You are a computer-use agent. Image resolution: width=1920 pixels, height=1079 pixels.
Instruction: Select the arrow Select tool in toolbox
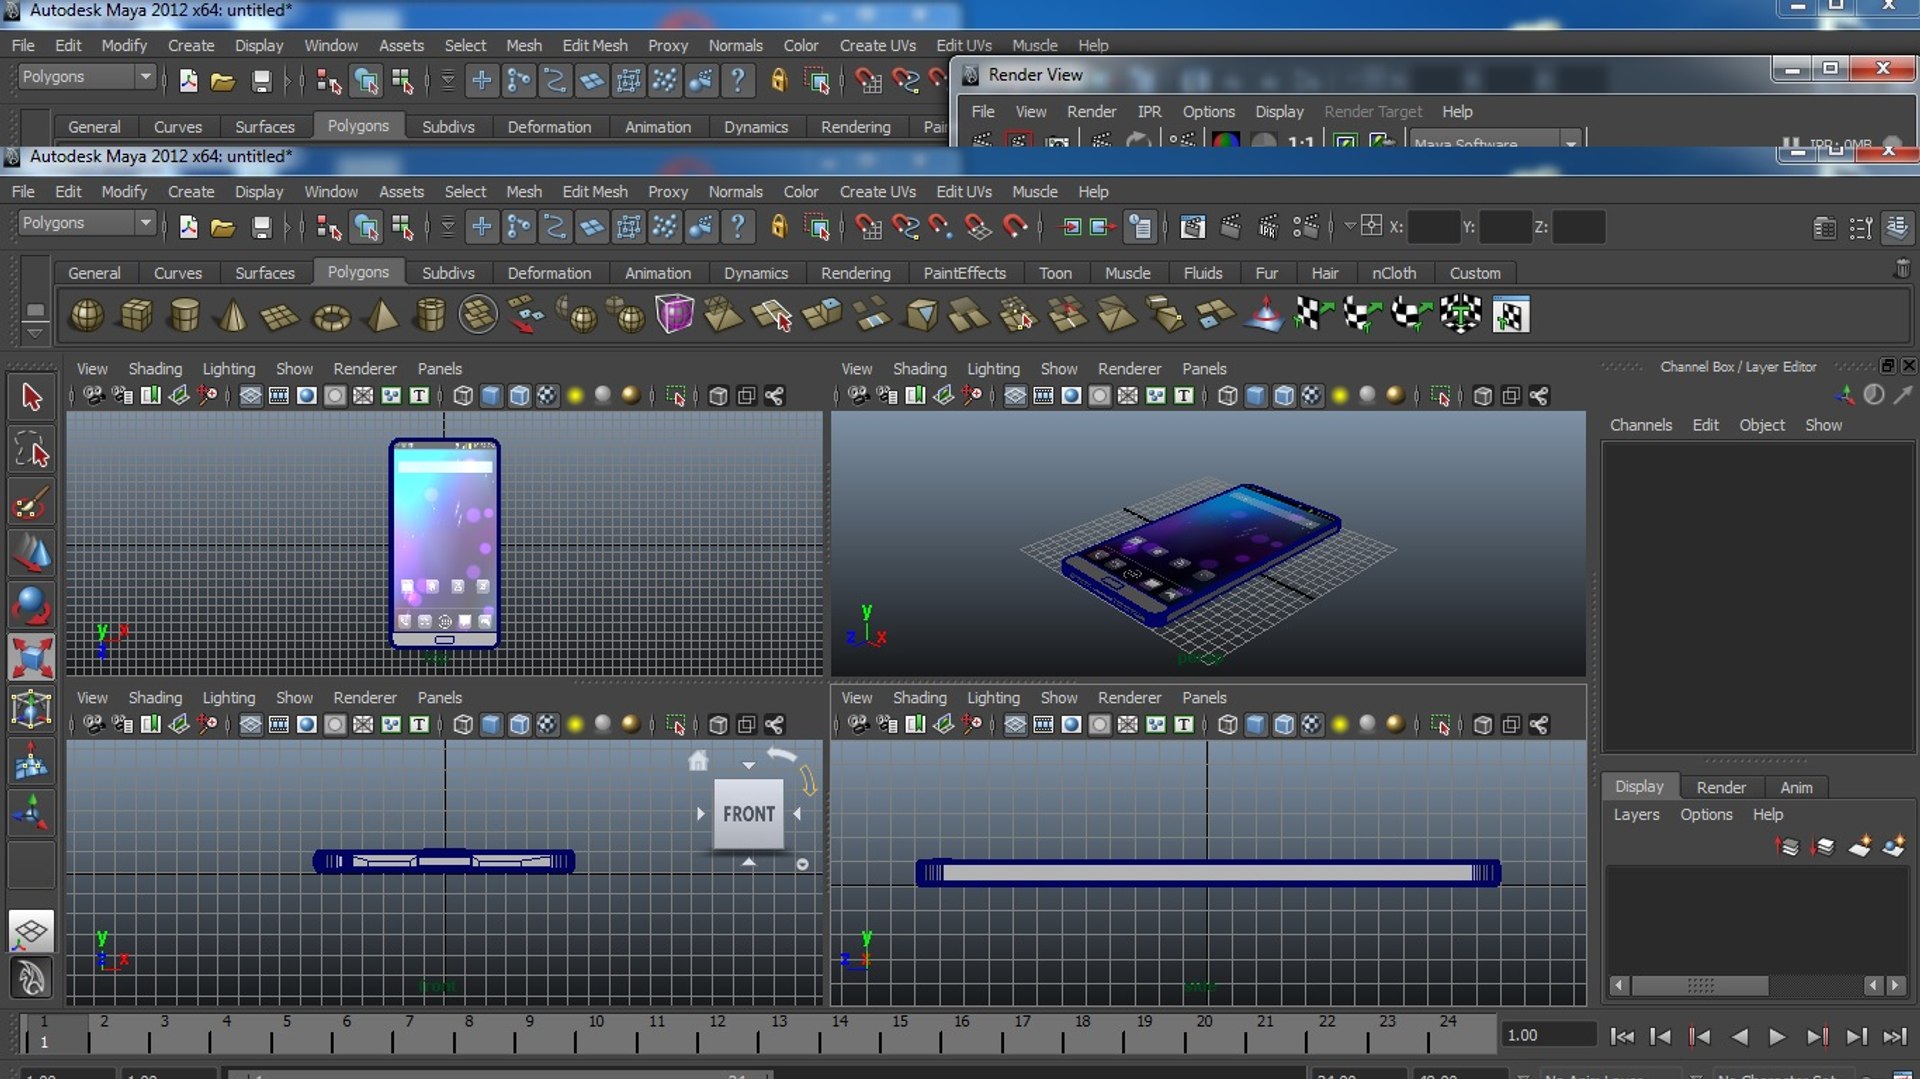(x=31, y=397)
